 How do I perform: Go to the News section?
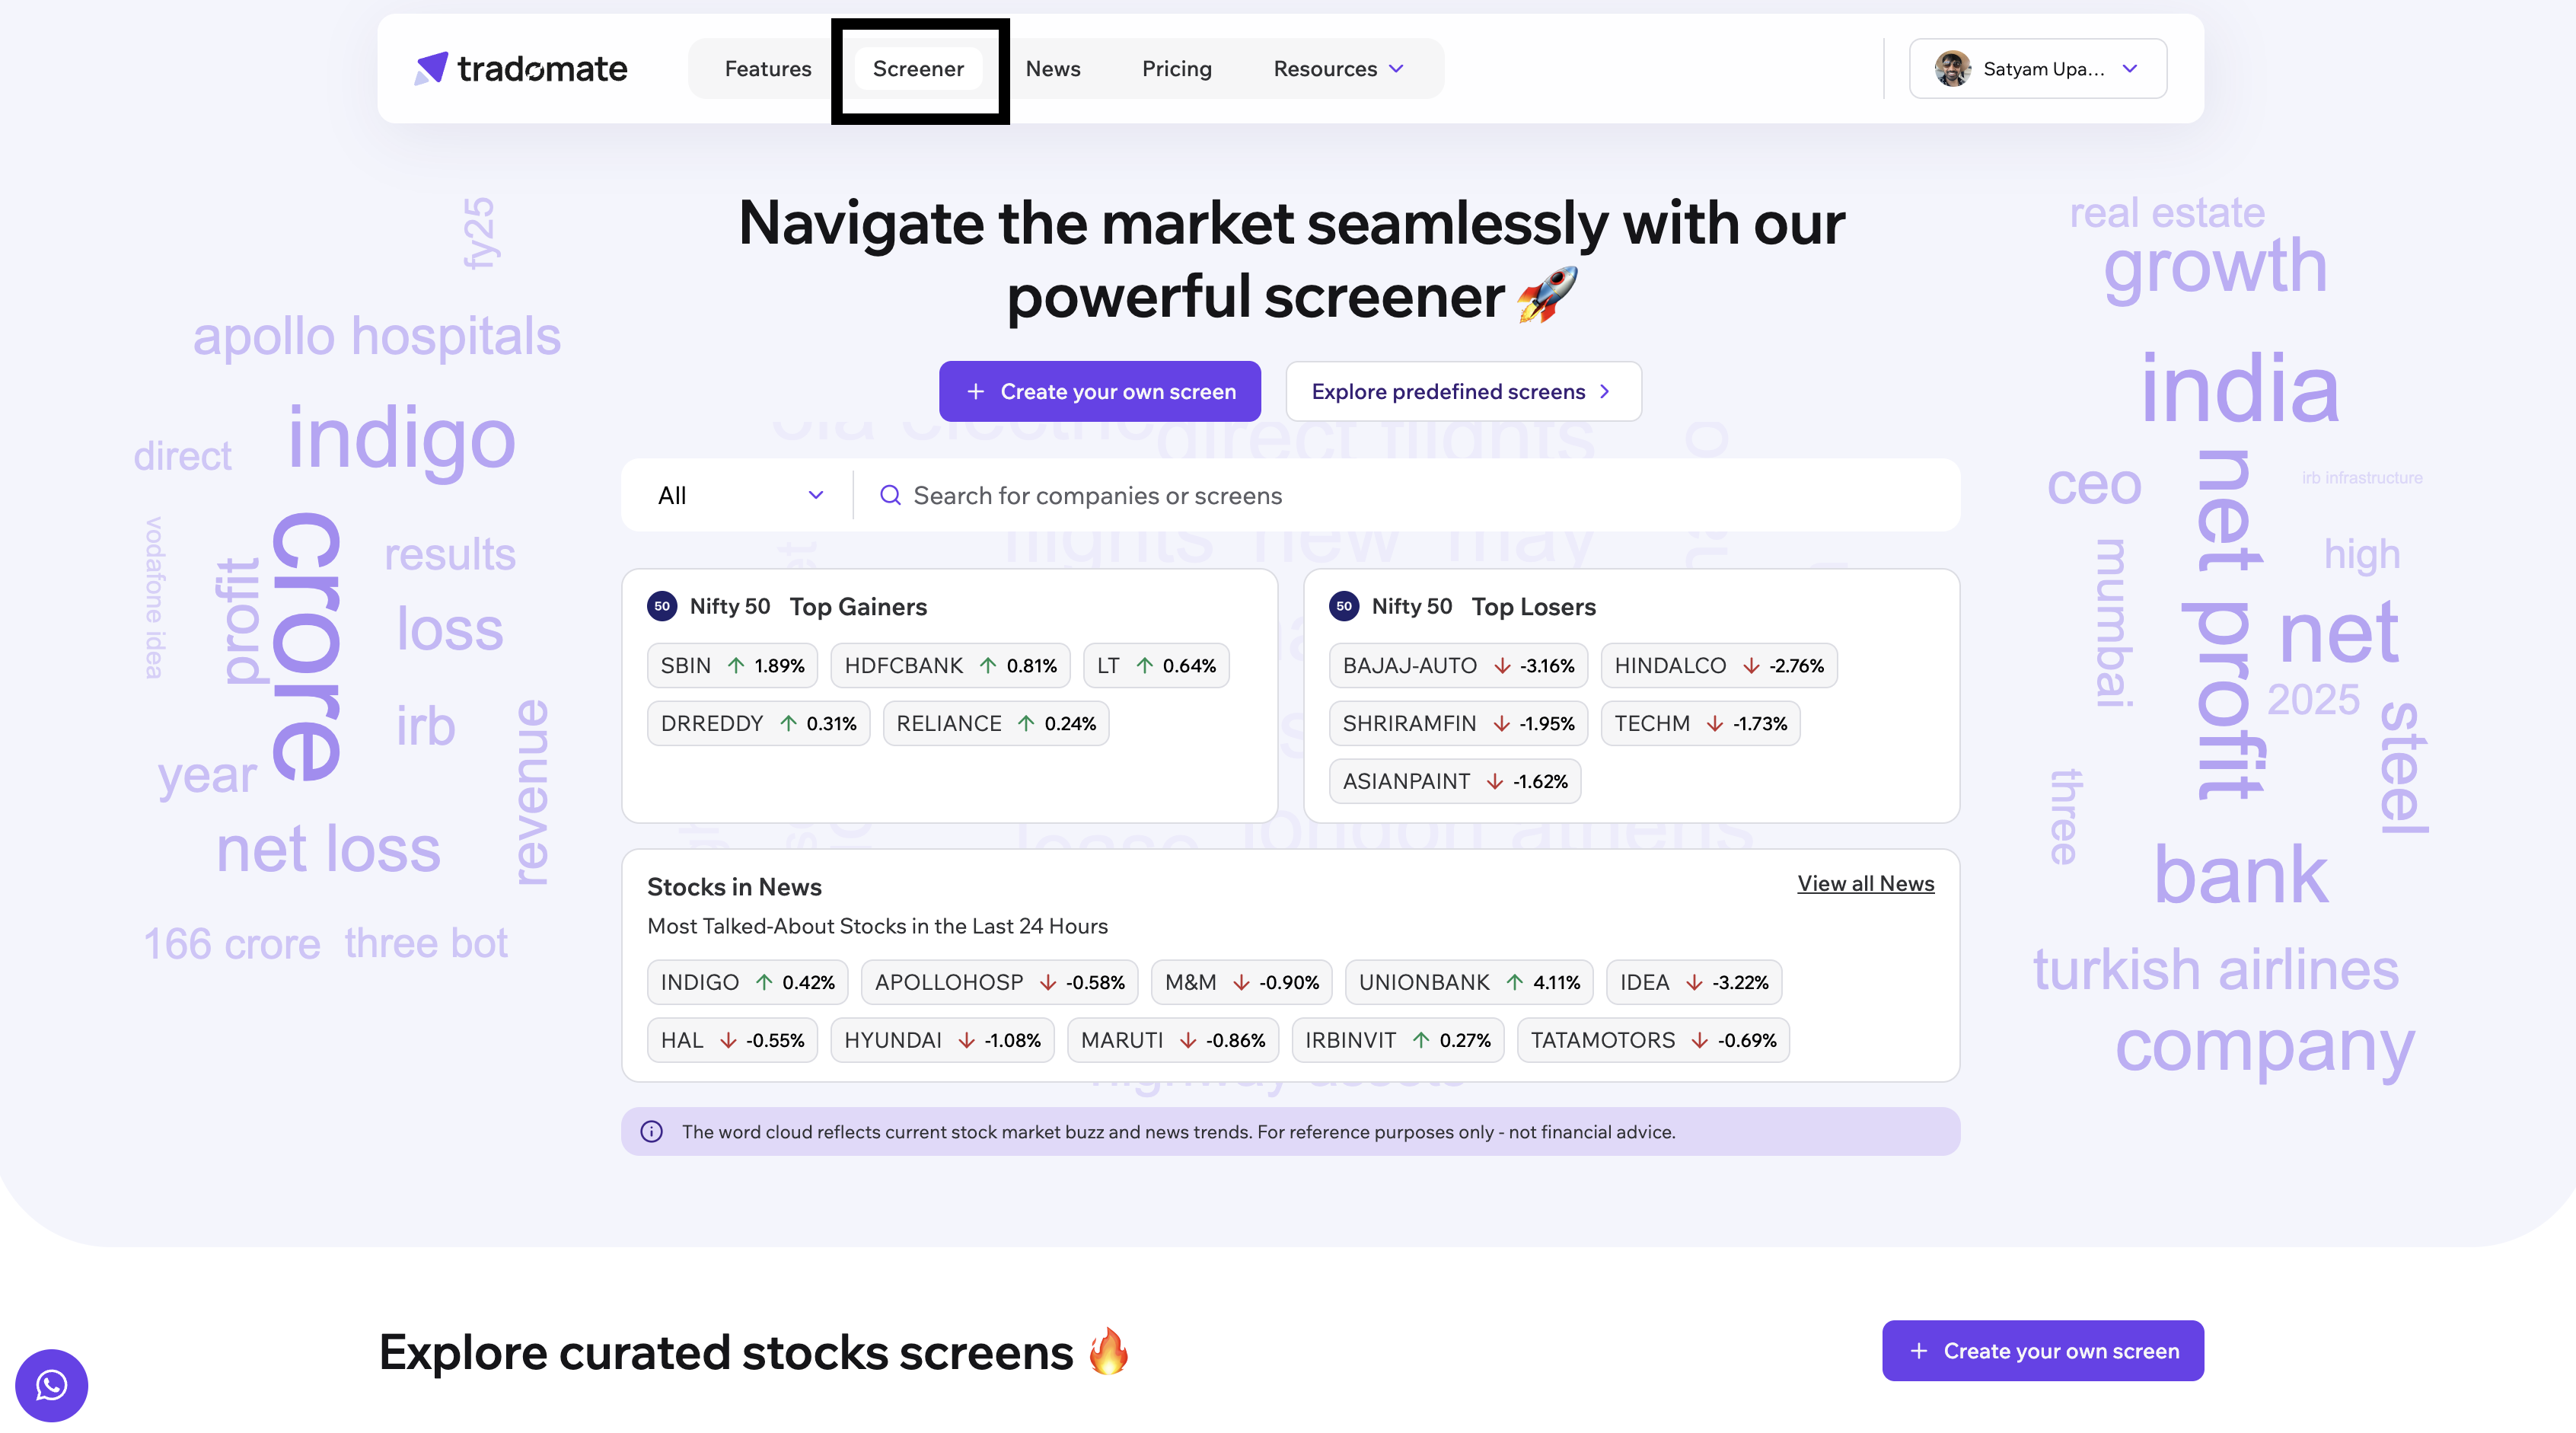(1052, 68)
